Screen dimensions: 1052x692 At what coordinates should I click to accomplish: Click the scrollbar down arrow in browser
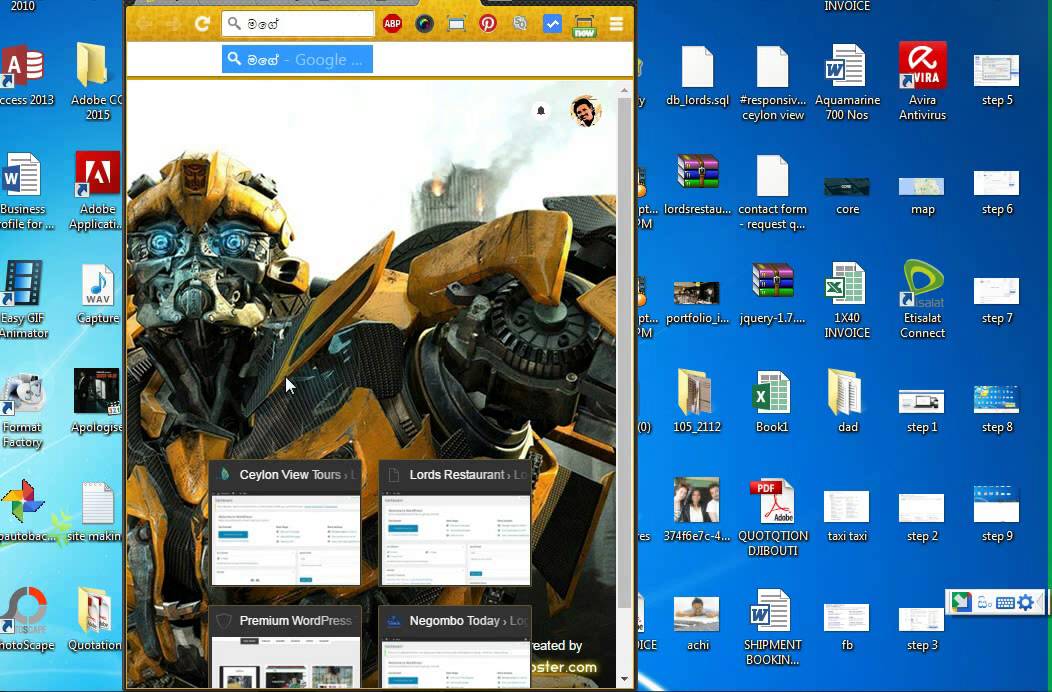coord(625,679)
